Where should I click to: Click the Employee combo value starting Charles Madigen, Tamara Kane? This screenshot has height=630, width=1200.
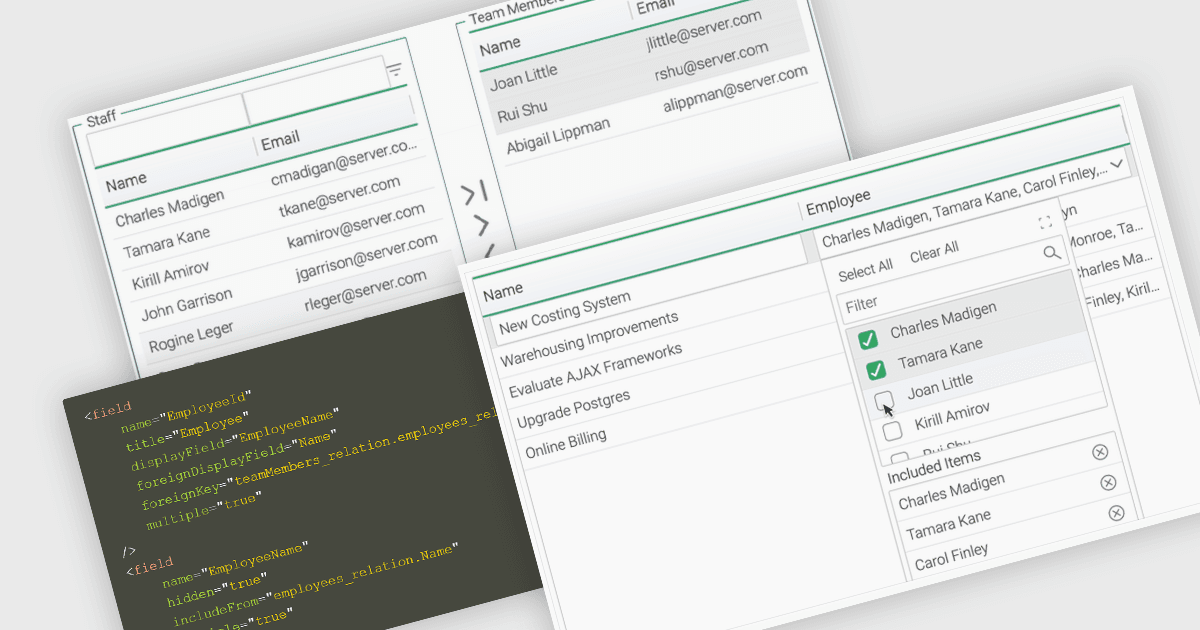[x=965, y=208]
